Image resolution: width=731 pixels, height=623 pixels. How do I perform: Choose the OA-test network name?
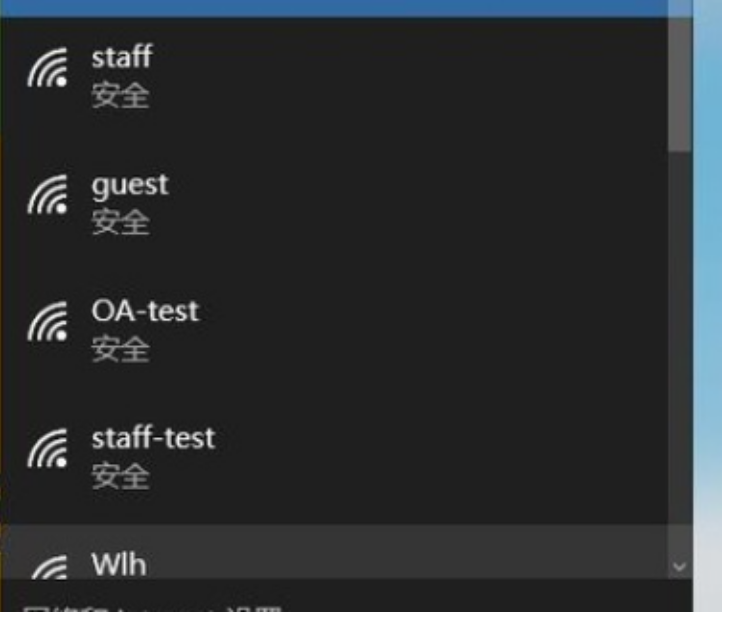point(145,311)
